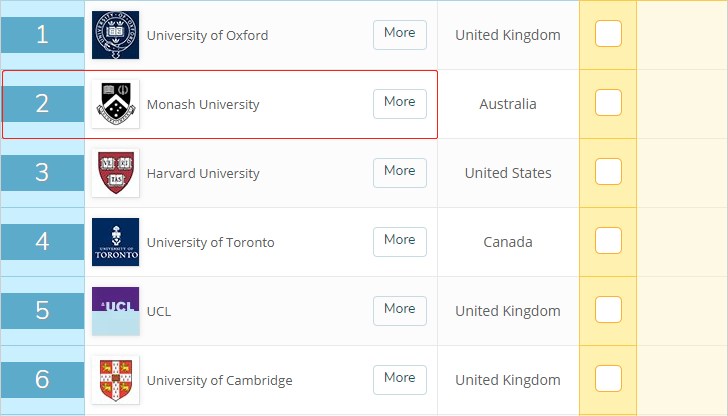Open More for the UCL entry
Screen dimensions: 728x416
[400, 311]
